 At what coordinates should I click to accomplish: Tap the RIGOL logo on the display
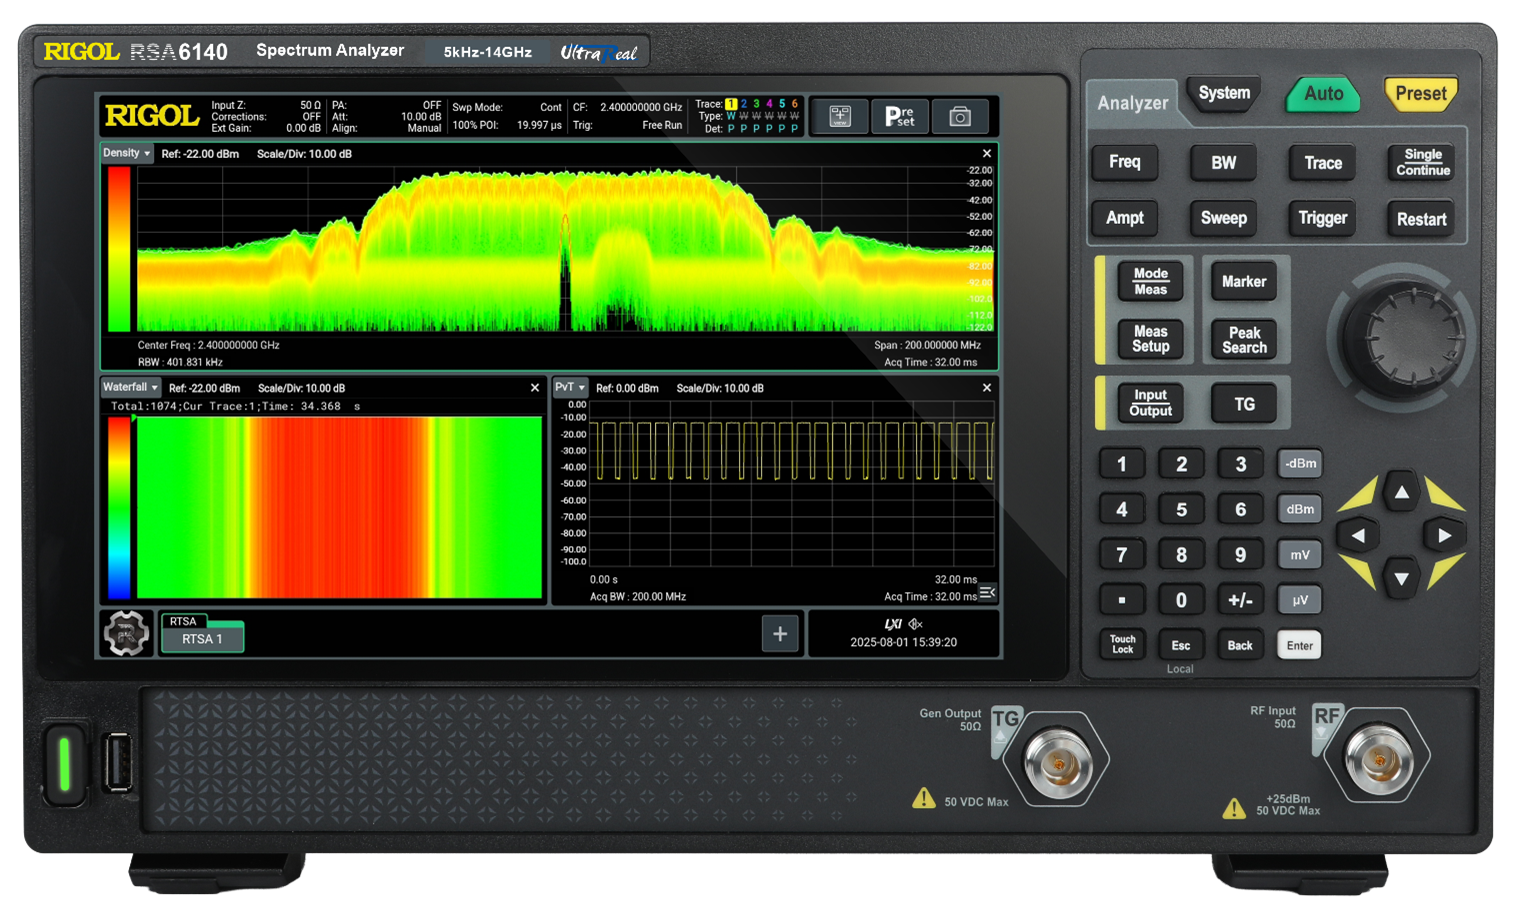coord(152,116)
